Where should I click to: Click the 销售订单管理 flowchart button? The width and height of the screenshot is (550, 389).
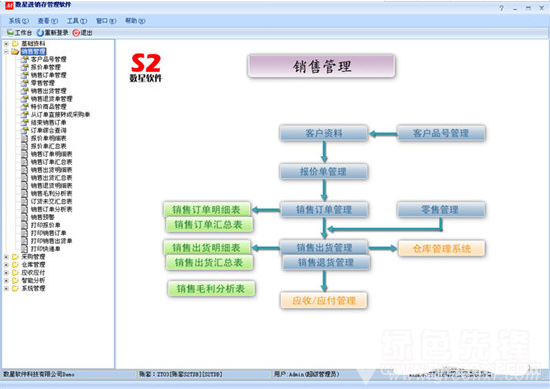(324, 210)
